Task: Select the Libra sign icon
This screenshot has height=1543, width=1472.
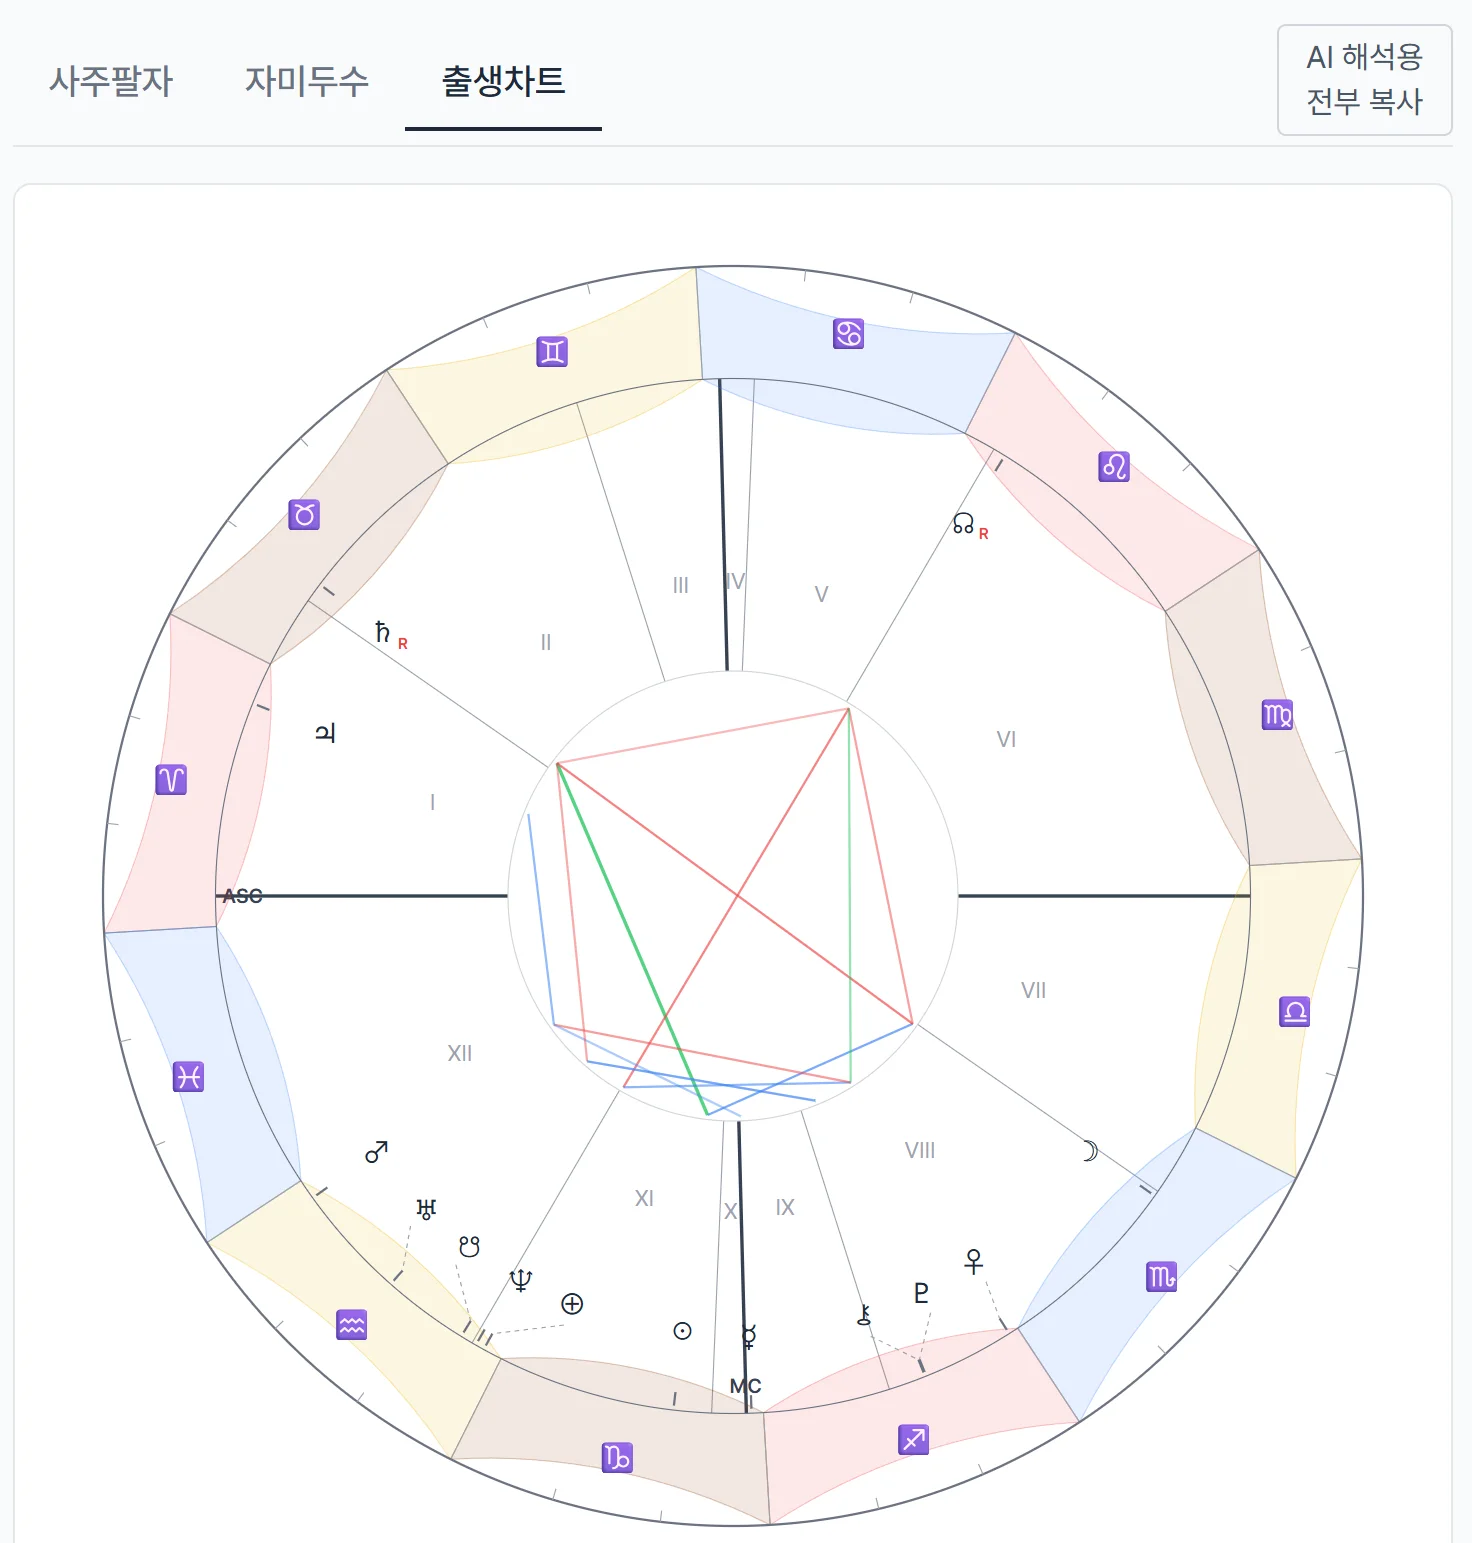Action: tap(1295, 1013)
